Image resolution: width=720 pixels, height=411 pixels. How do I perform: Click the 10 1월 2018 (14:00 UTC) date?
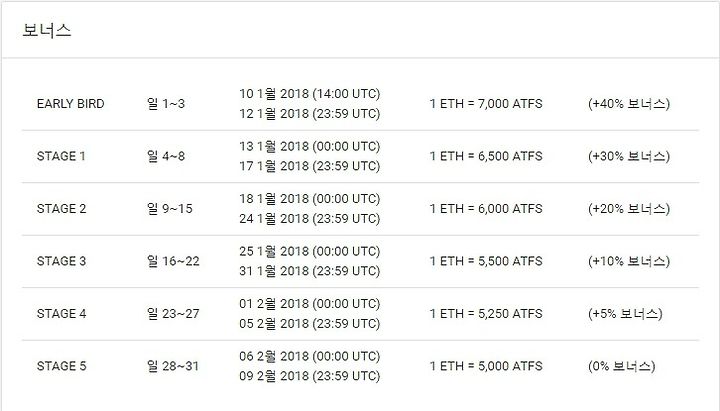(309, 94)
